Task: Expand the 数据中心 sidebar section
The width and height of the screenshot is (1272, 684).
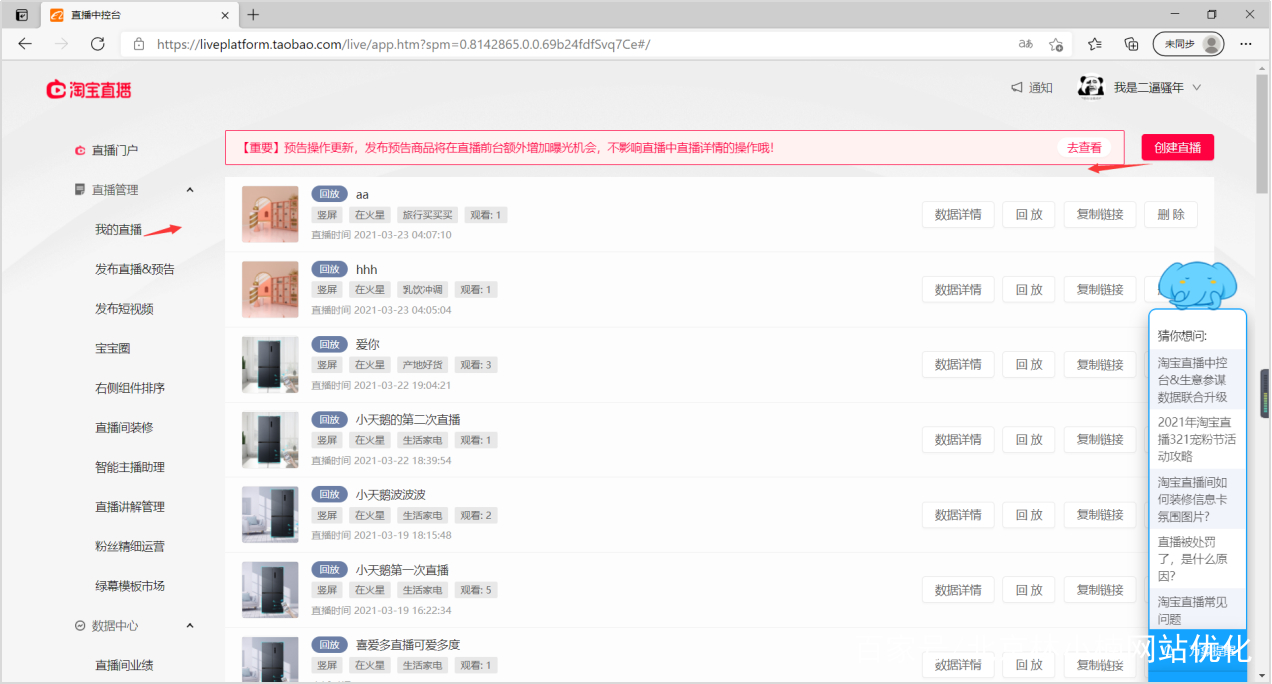Action: point(189,625)
